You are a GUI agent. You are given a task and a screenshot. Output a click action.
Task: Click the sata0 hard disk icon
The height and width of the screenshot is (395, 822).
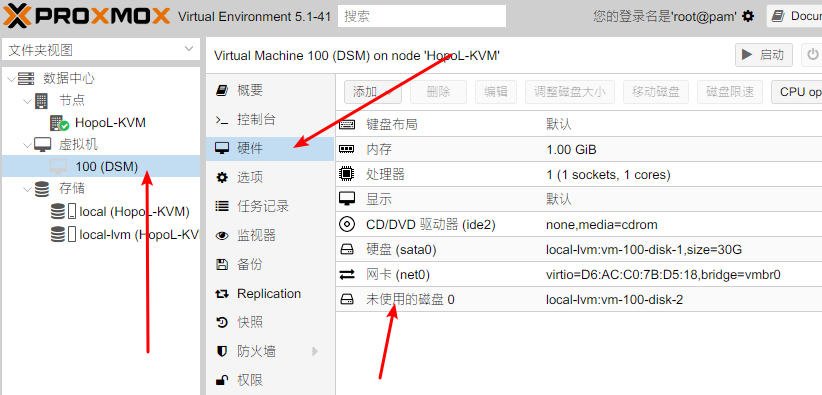(347, 250)
